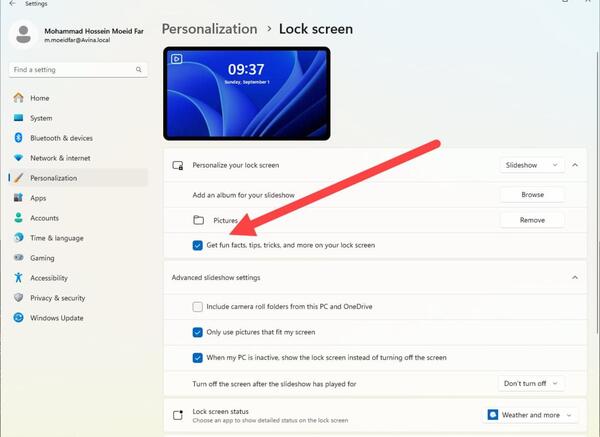Click the Pictures folder icon
This screenshot has width=600, height=437.
198,220
